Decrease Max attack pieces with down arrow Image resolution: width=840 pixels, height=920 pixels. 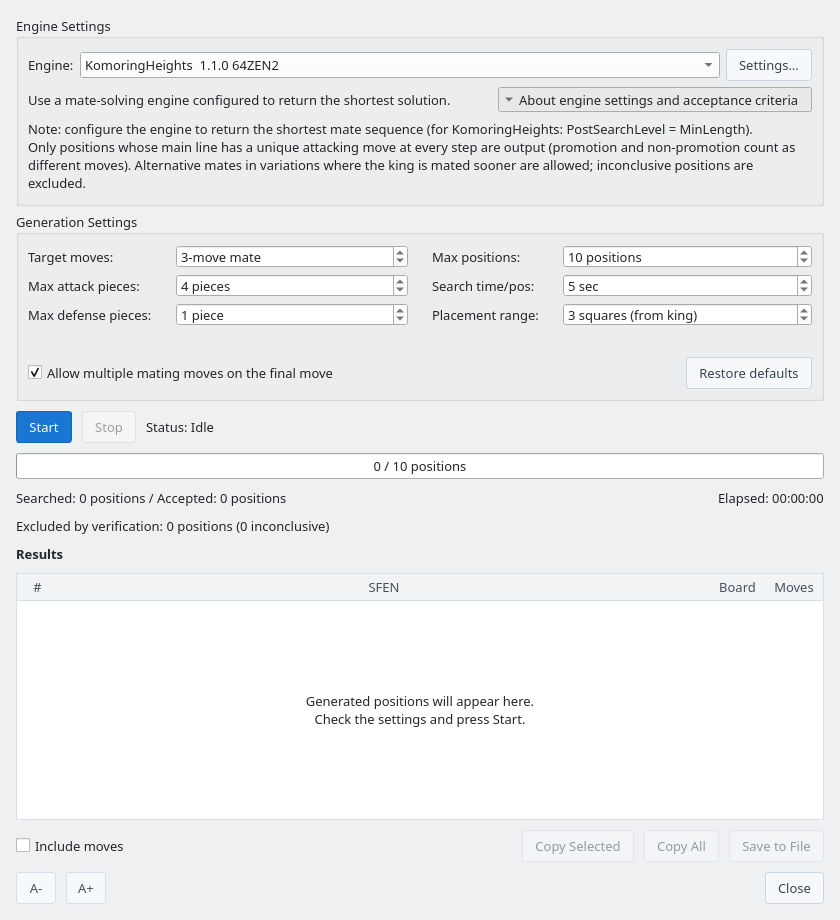(400, 290)
